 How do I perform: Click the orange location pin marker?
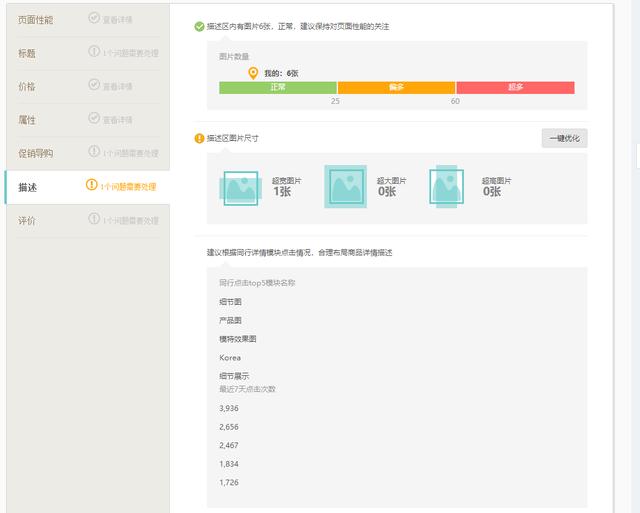(253, 73)
